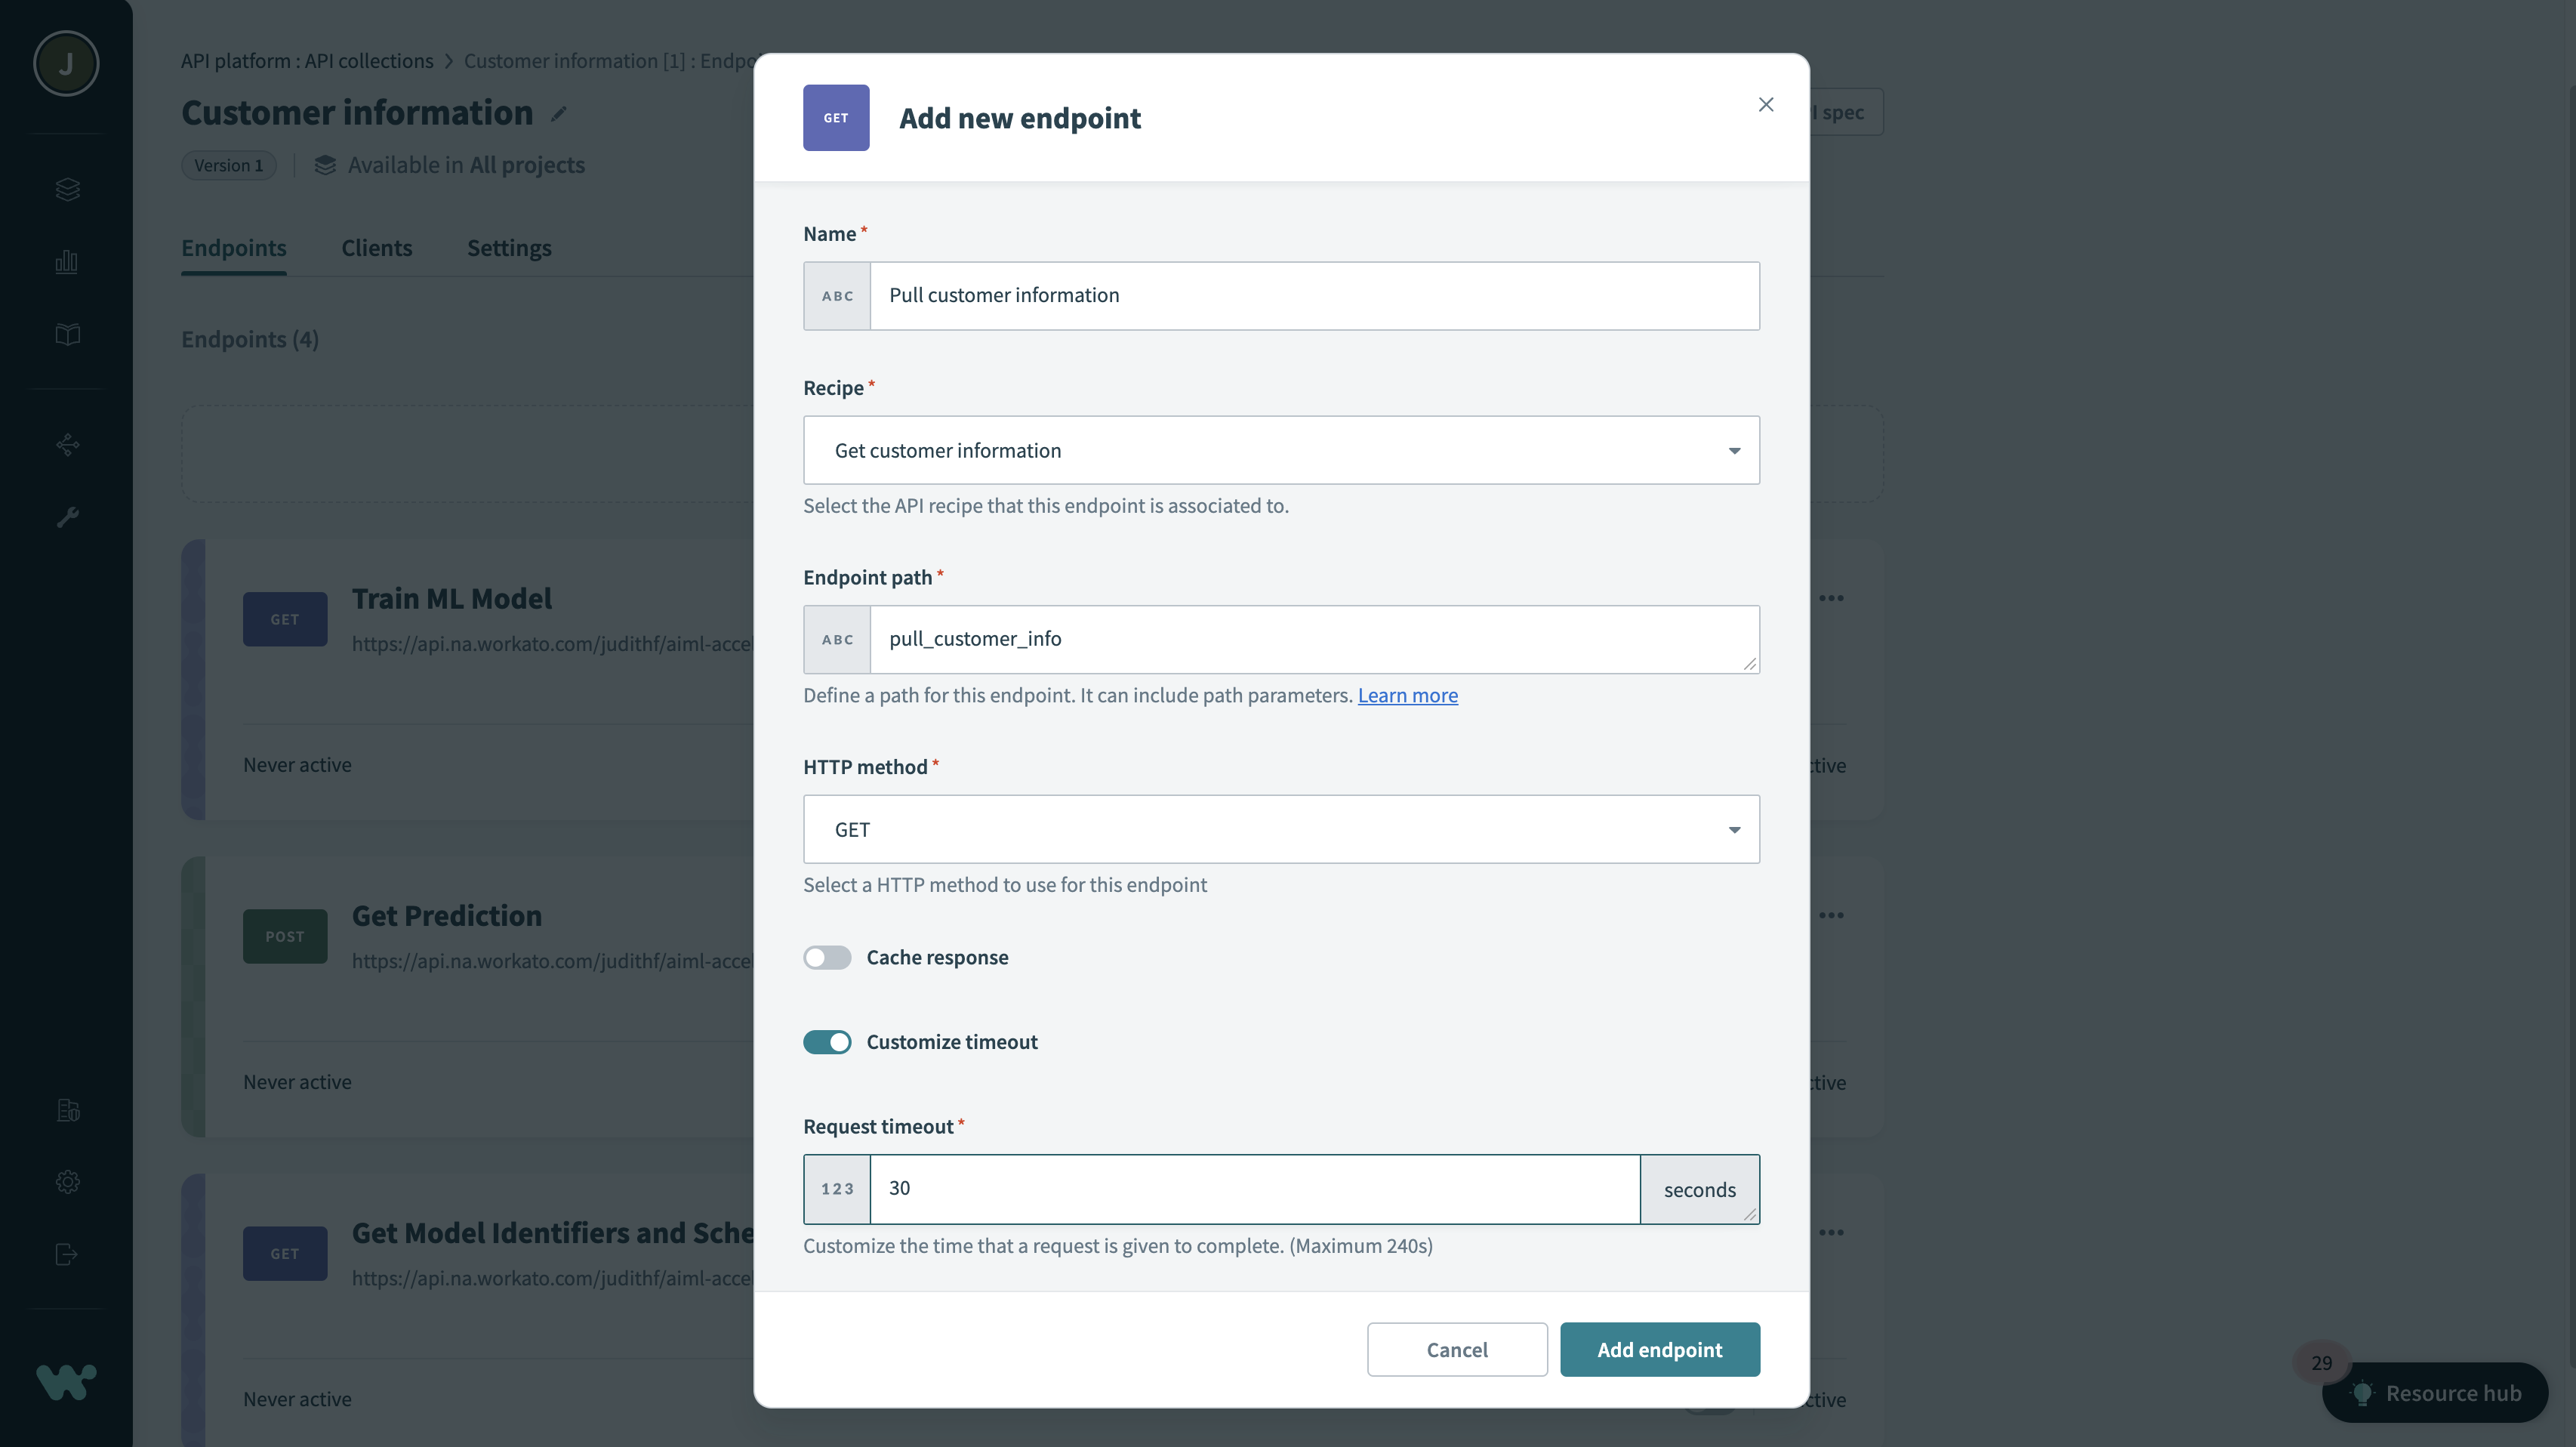Viewport: 2576px width, 1447px height.
Task: Open the projects stack icon in sidebar
Action: click(x=67, y=189)
